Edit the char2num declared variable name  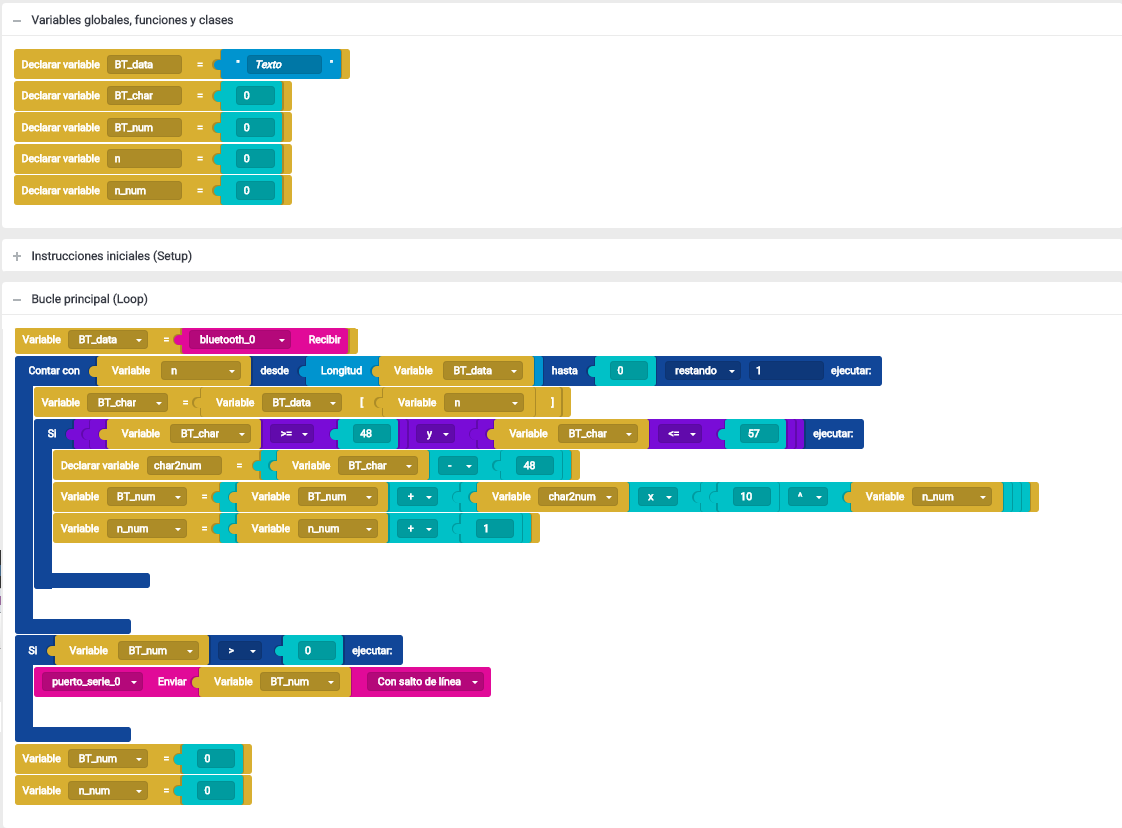click(184, 466)
